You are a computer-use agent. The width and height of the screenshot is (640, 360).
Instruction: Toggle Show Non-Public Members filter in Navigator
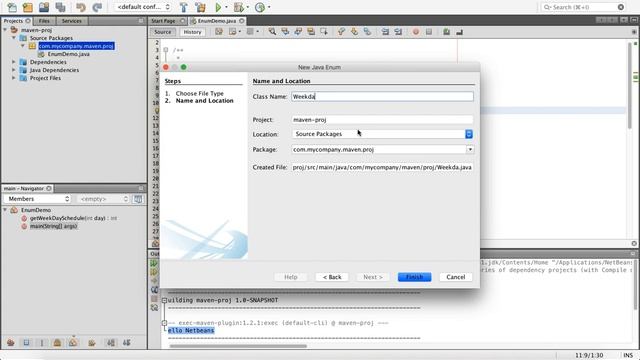[x=57, y=342]
